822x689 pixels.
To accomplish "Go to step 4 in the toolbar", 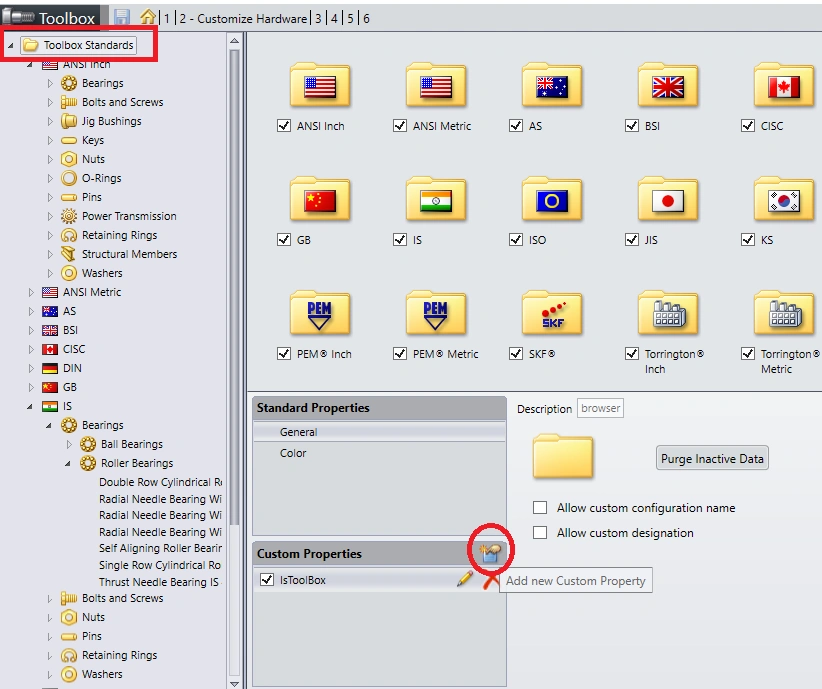I will click(334, 18).
